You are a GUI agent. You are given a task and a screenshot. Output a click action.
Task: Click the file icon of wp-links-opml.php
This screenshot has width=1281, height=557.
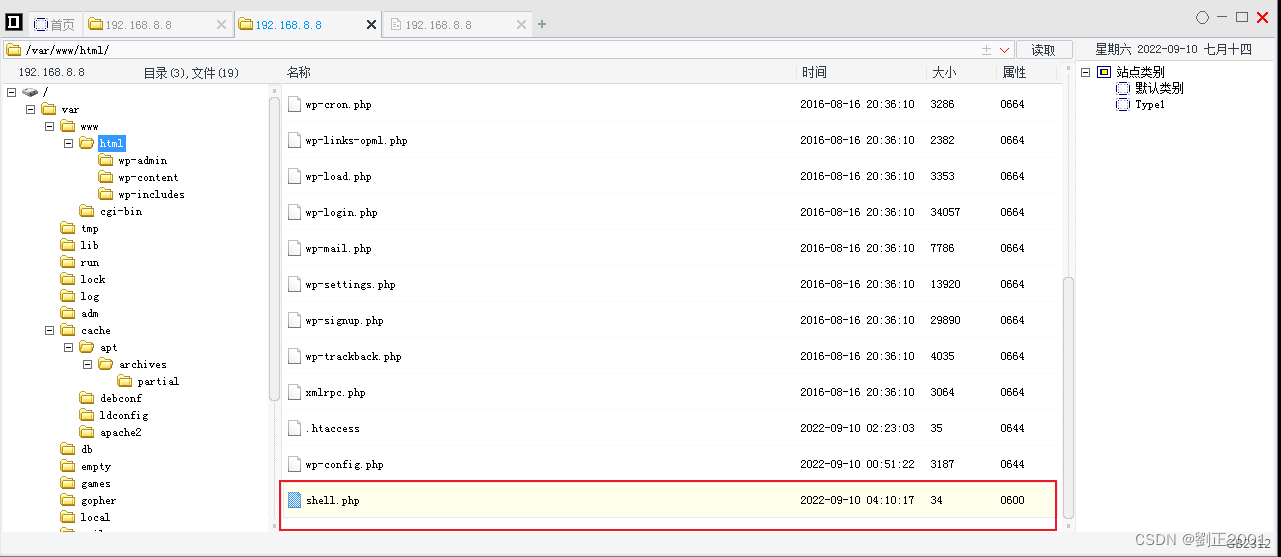pos(294,140)
